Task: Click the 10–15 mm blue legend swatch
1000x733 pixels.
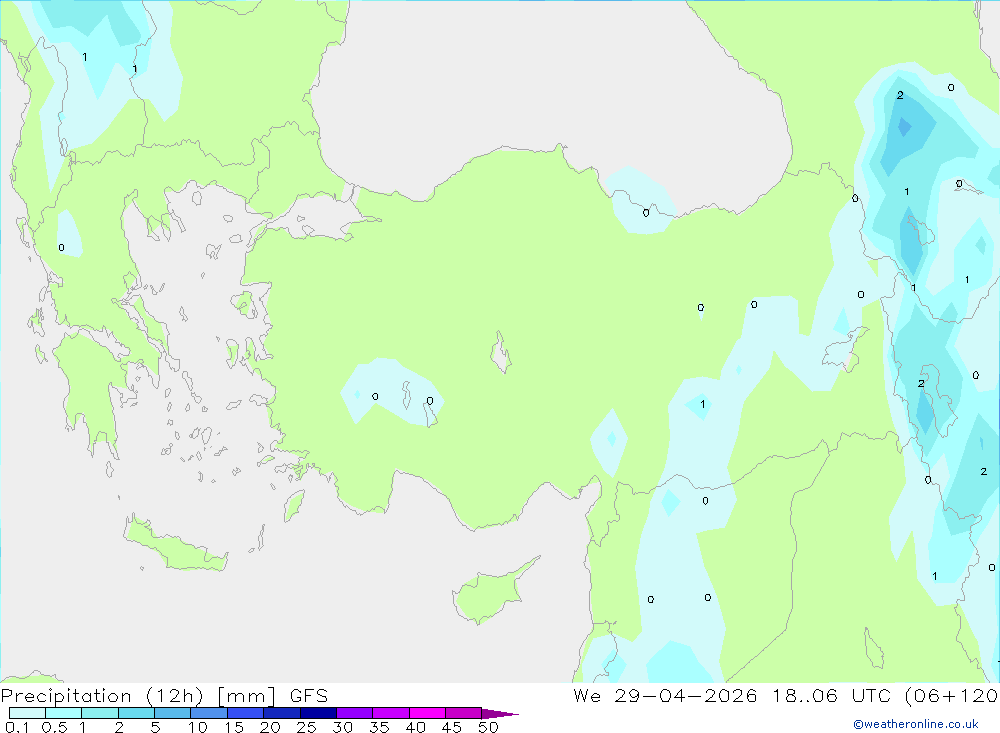Action: point(209,713)
